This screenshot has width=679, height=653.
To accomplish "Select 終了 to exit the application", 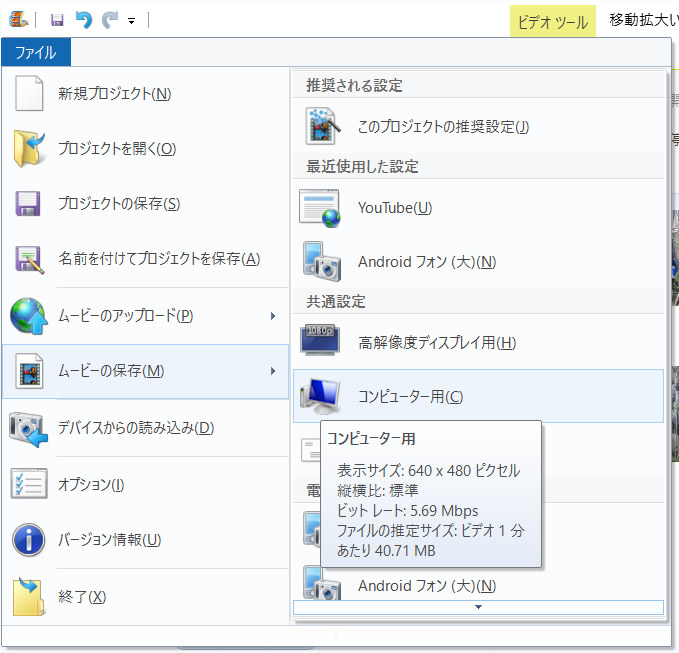I will click(x=81, y=596).
